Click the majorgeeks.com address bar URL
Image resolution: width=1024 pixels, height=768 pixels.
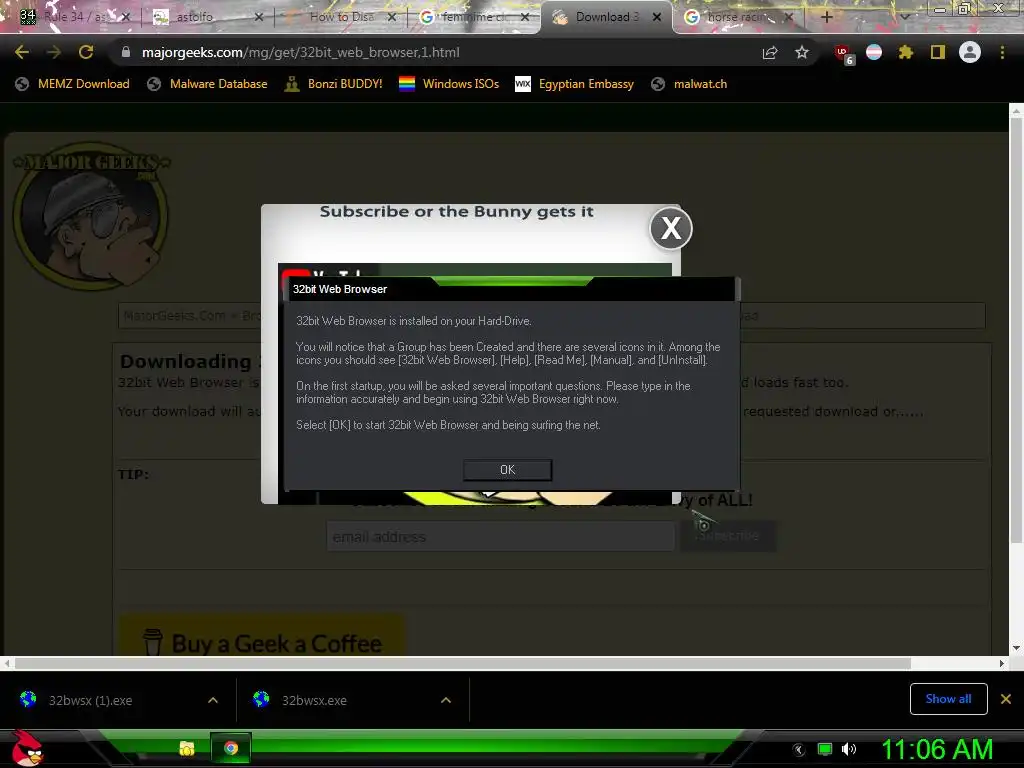coord(300,52)
